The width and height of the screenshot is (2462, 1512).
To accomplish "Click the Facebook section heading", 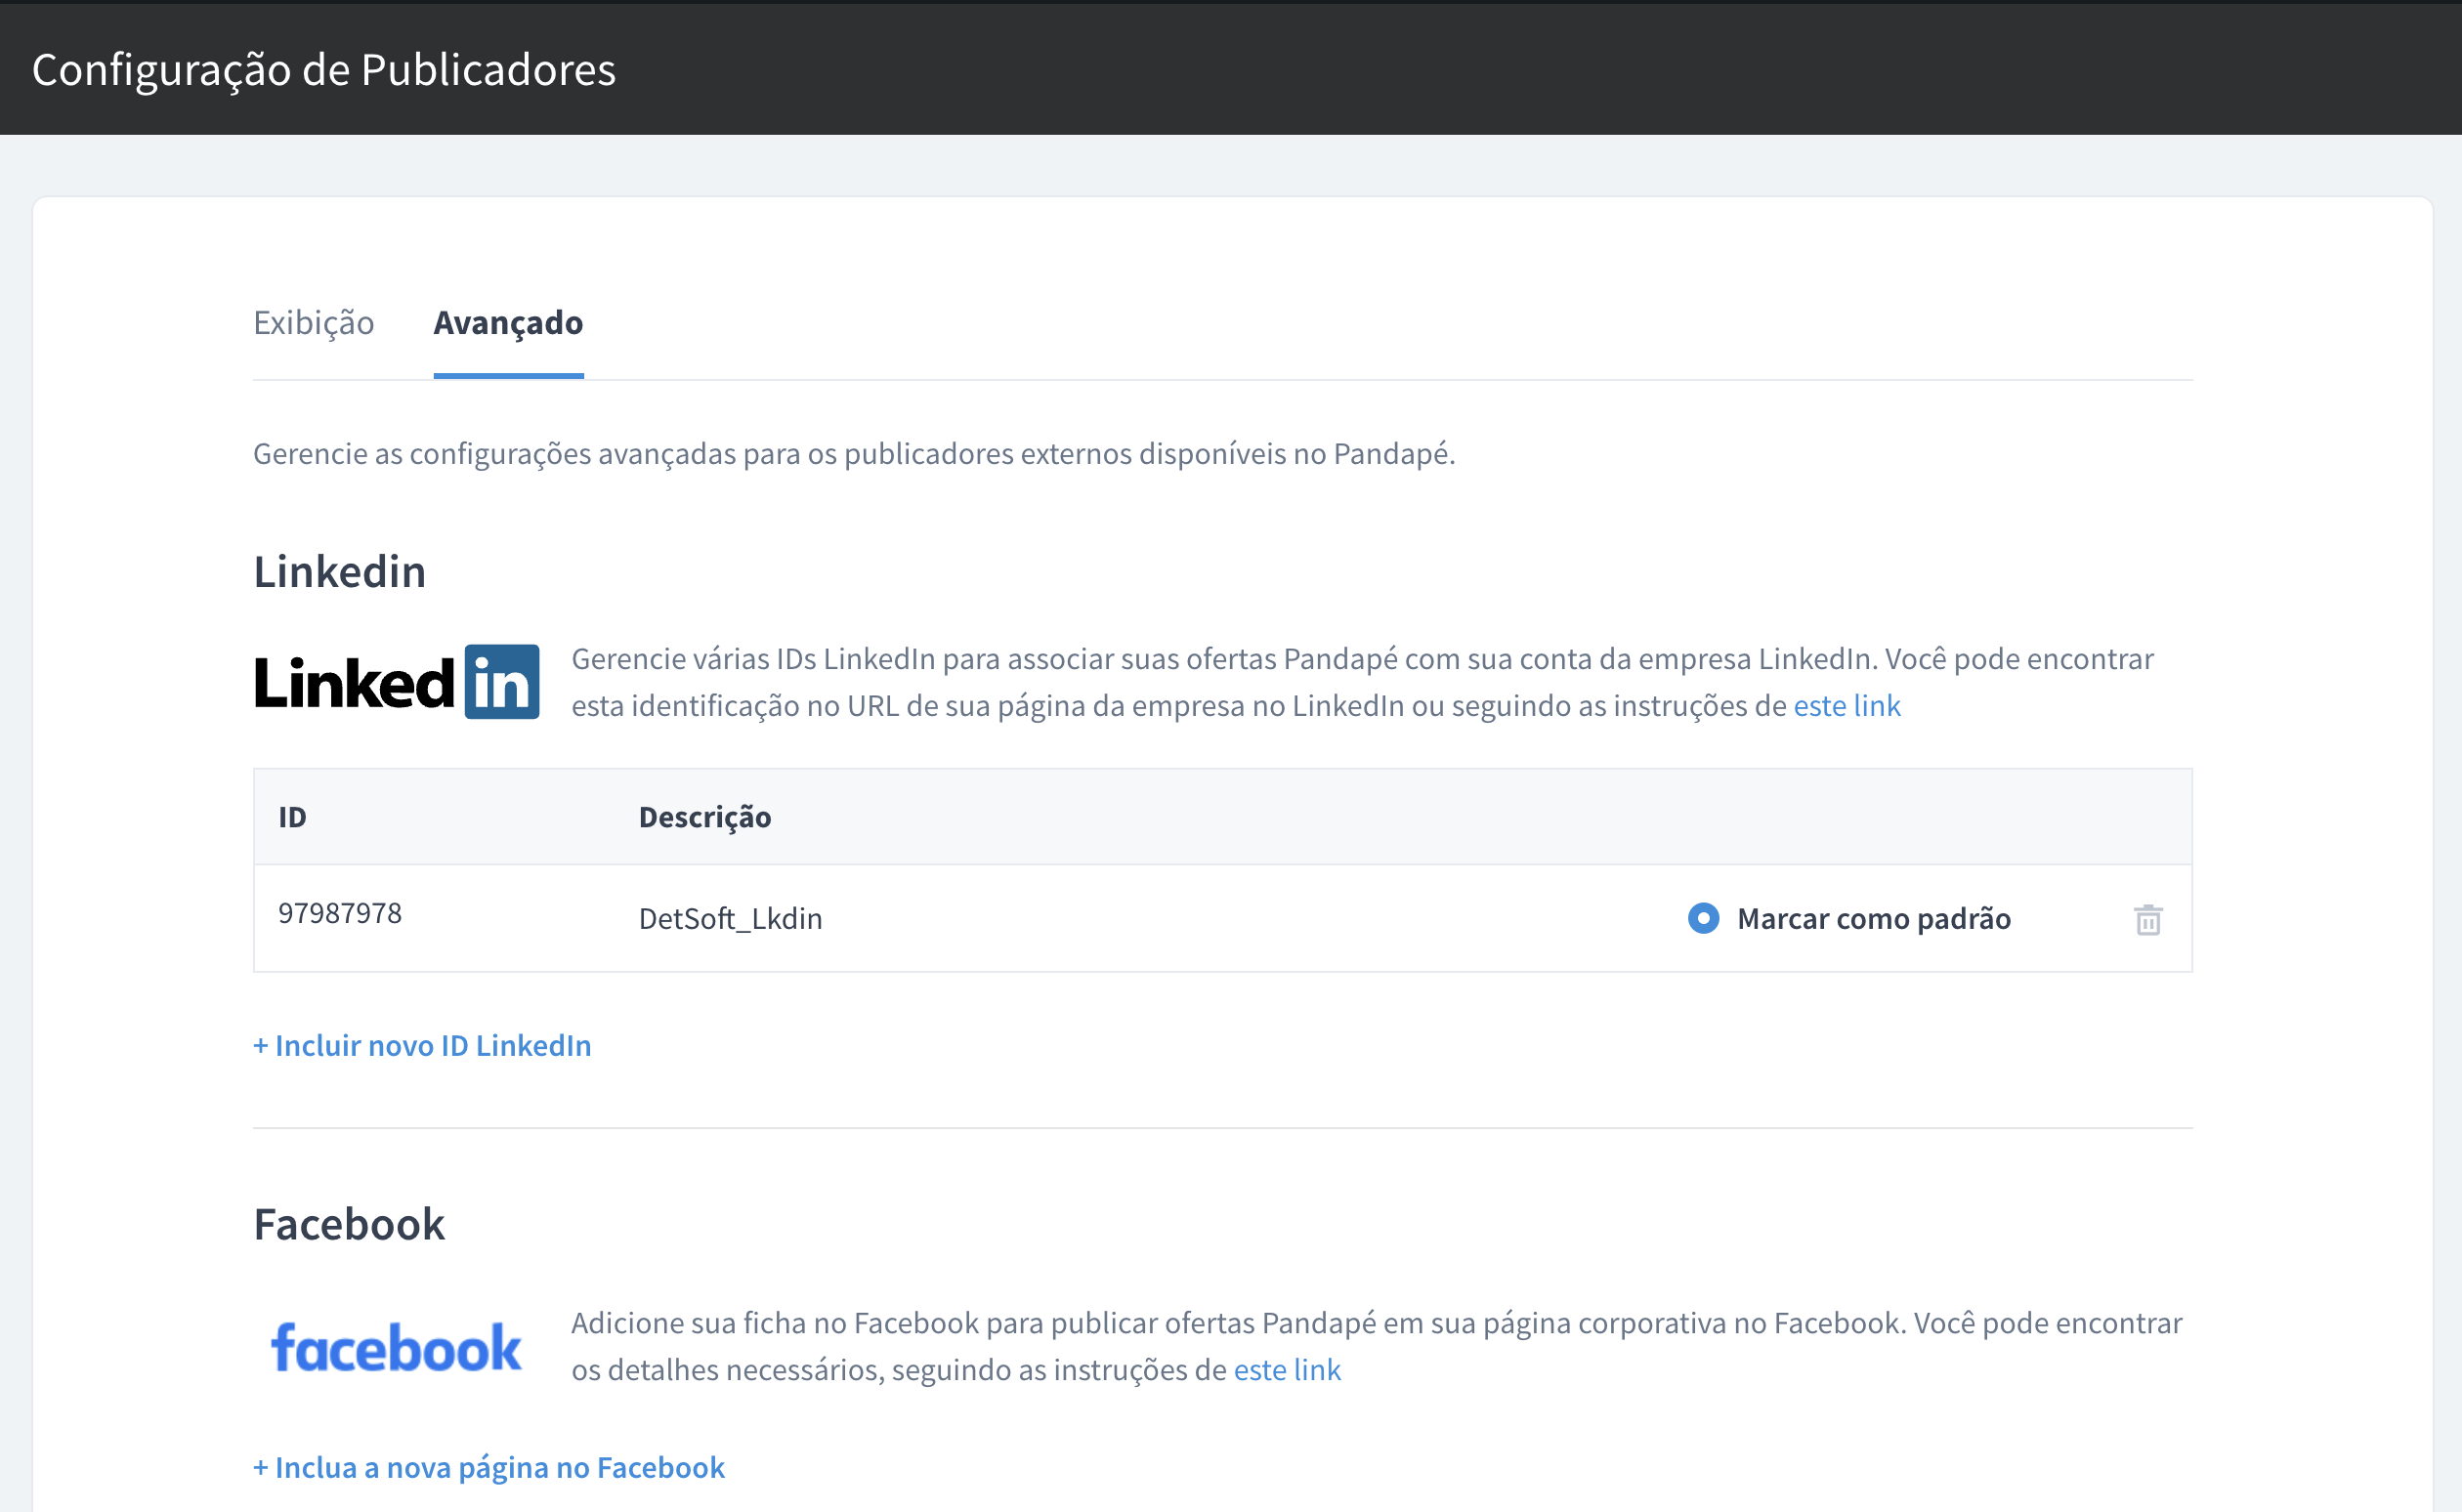I will [349, 1224].
